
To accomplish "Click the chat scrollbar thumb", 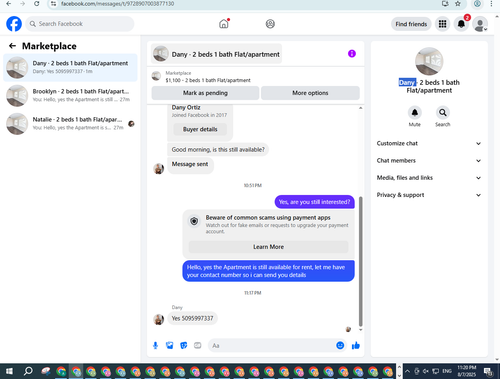I will coord(360,262).
